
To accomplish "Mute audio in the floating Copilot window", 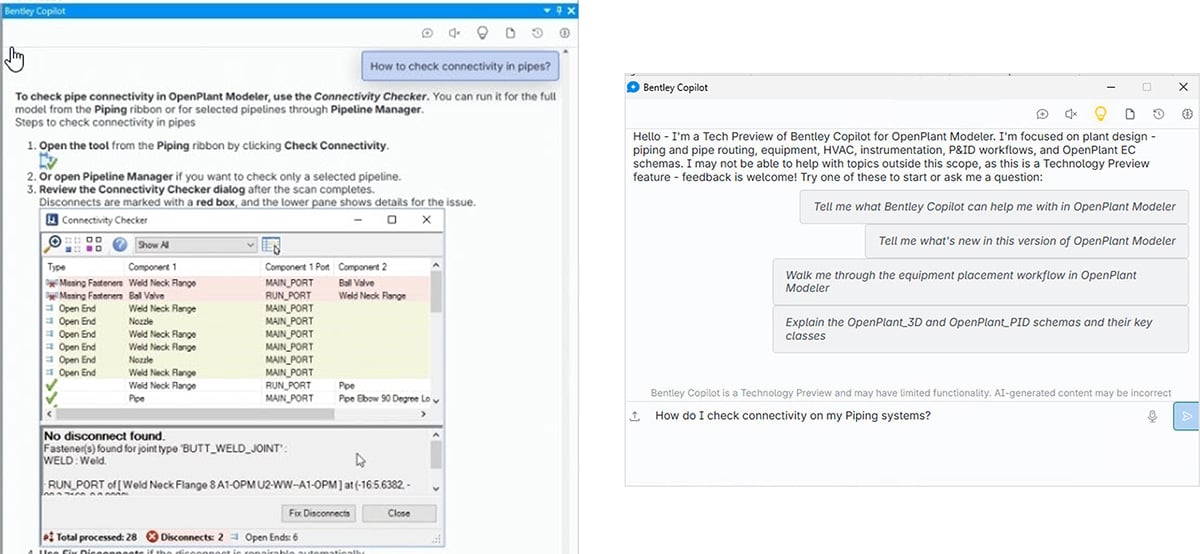I will pos(1071,114).
